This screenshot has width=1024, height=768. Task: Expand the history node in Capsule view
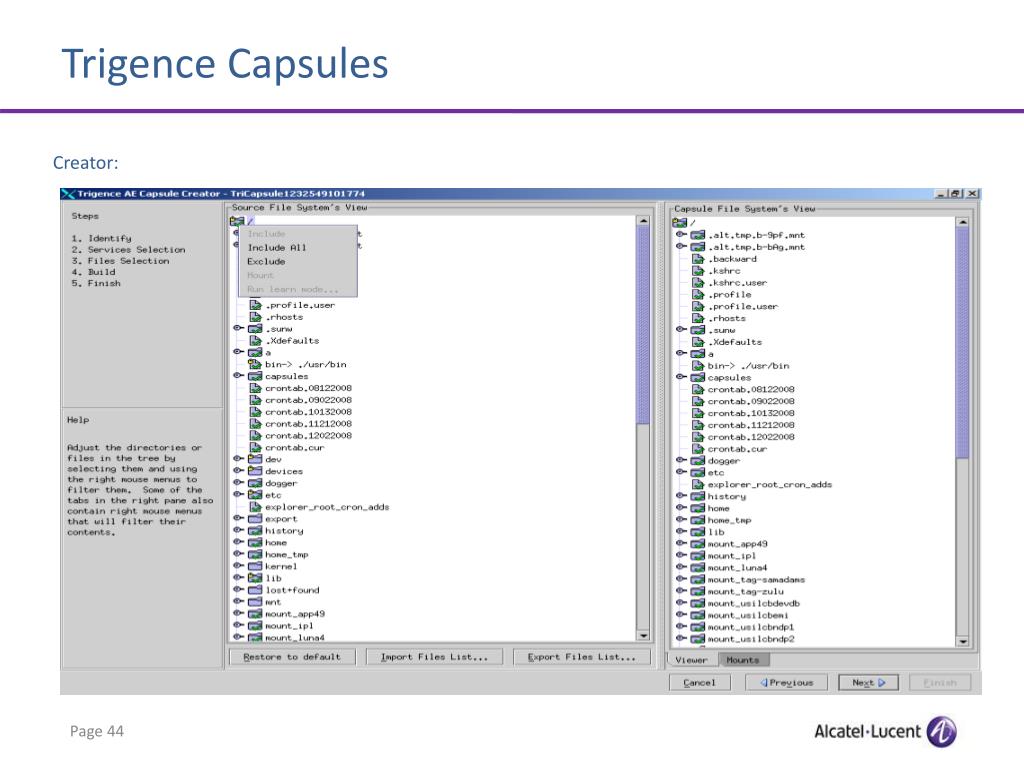tap(681, 496)
